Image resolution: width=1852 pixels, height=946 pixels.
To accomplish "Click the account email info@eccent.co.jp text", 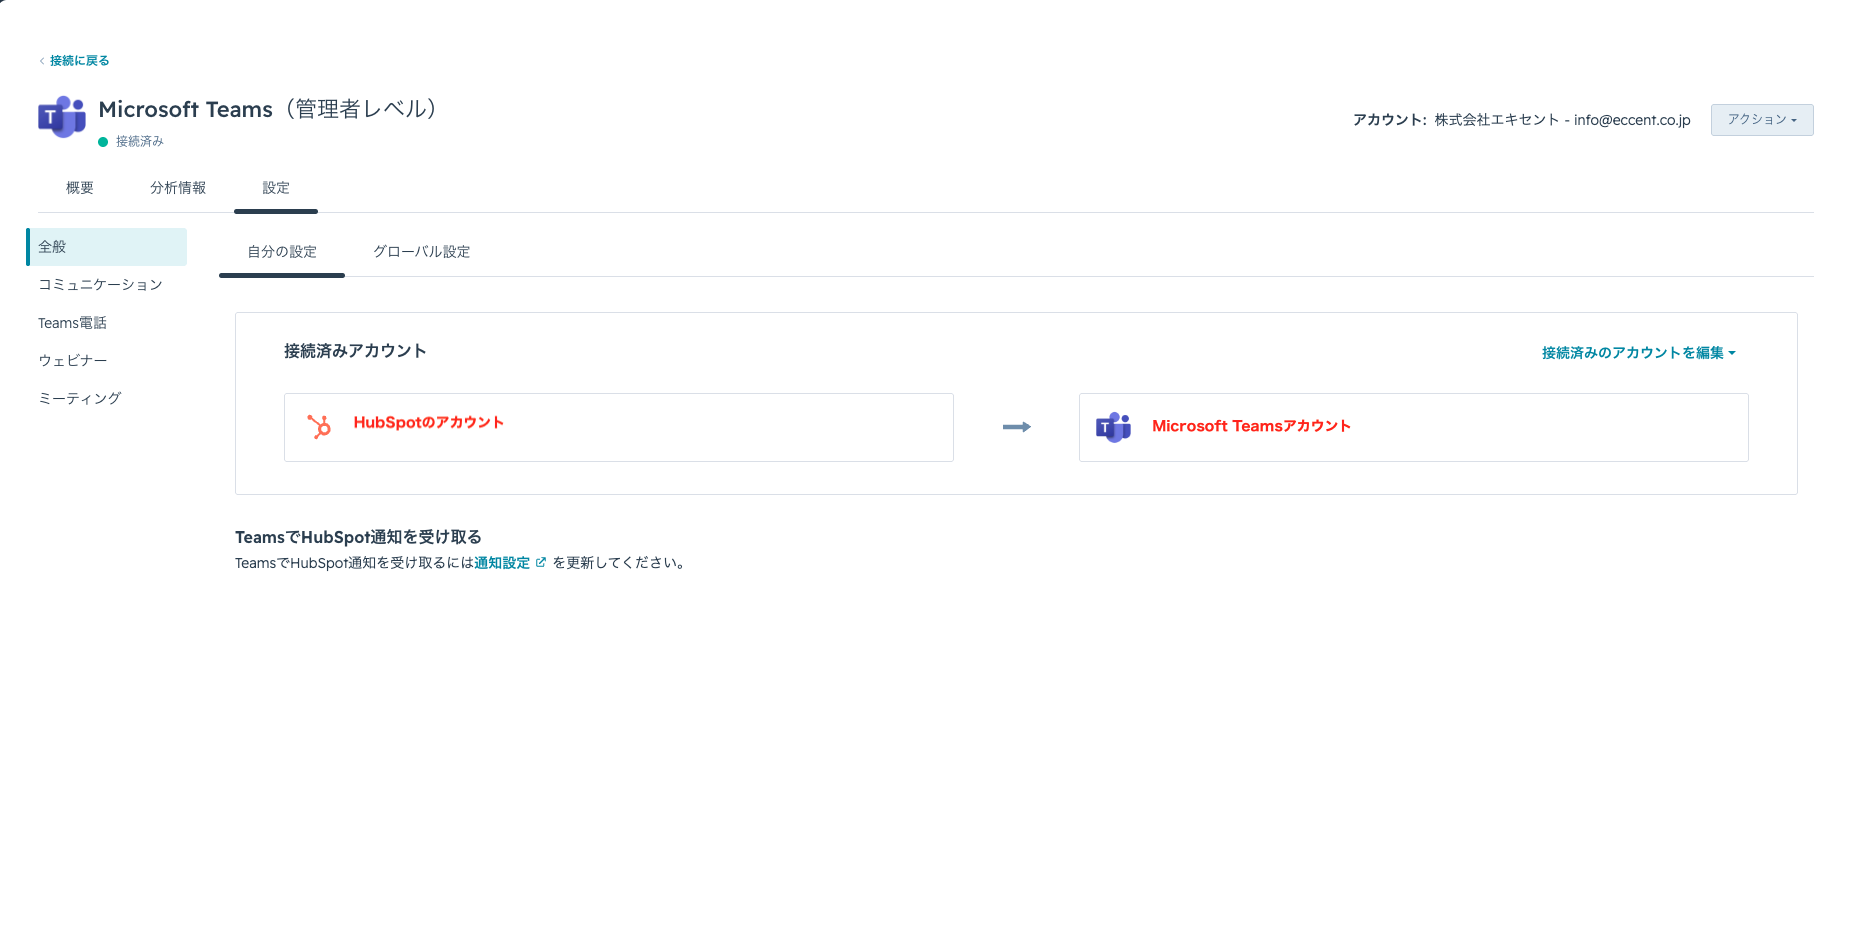I will point(1632,120).
